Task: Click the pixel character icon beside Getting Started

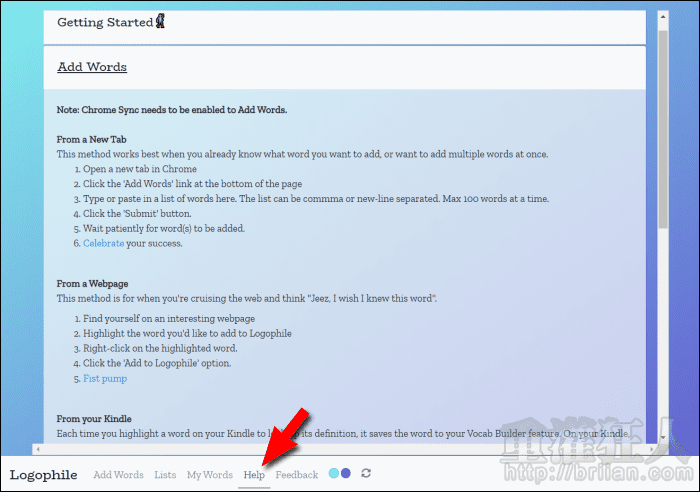Action: click(160, 21)
